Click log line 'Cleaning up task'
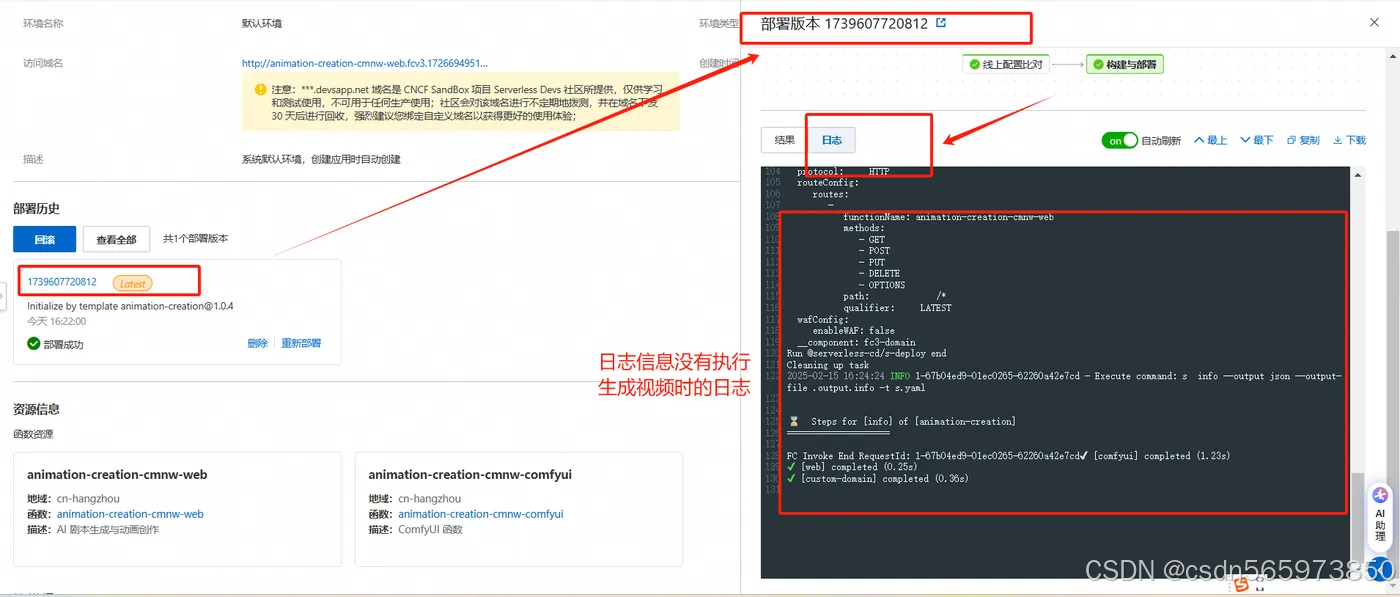Image resolution: width=1400 pixels, height=597 pixels. coord(828,365)
